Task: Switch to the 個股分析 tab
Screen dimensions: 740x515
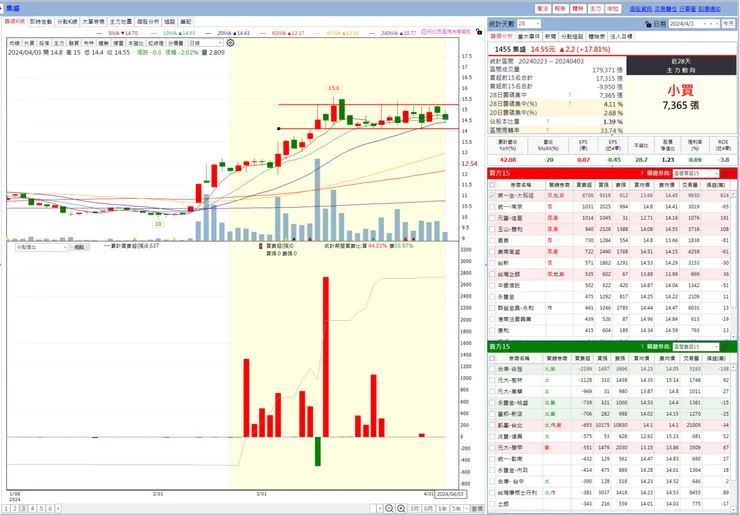Action: point(148,22)
